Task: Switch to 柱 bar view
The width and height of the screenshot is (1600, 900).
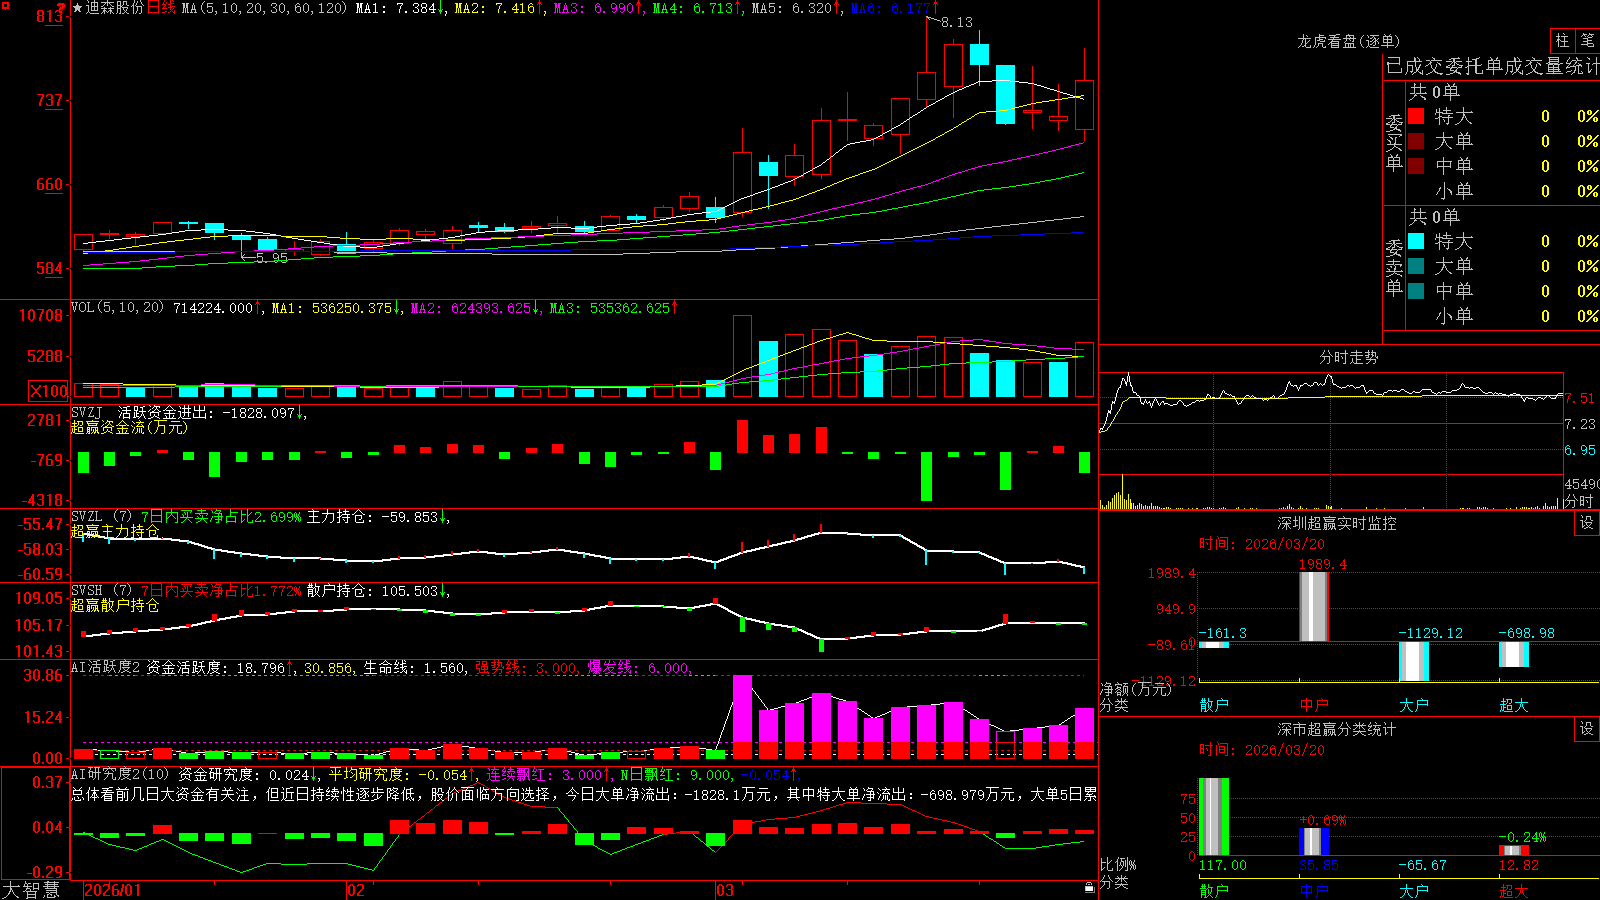Action: click(x=1562, y=41)
